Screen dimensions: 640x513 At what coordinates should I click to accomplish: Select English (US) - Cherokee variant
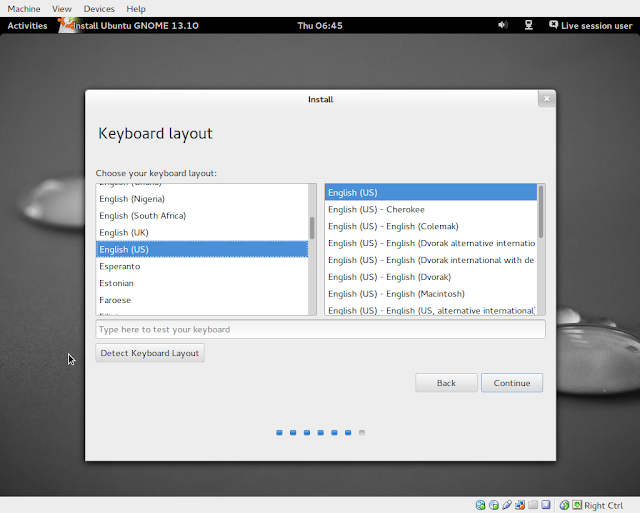click(431, 209)
